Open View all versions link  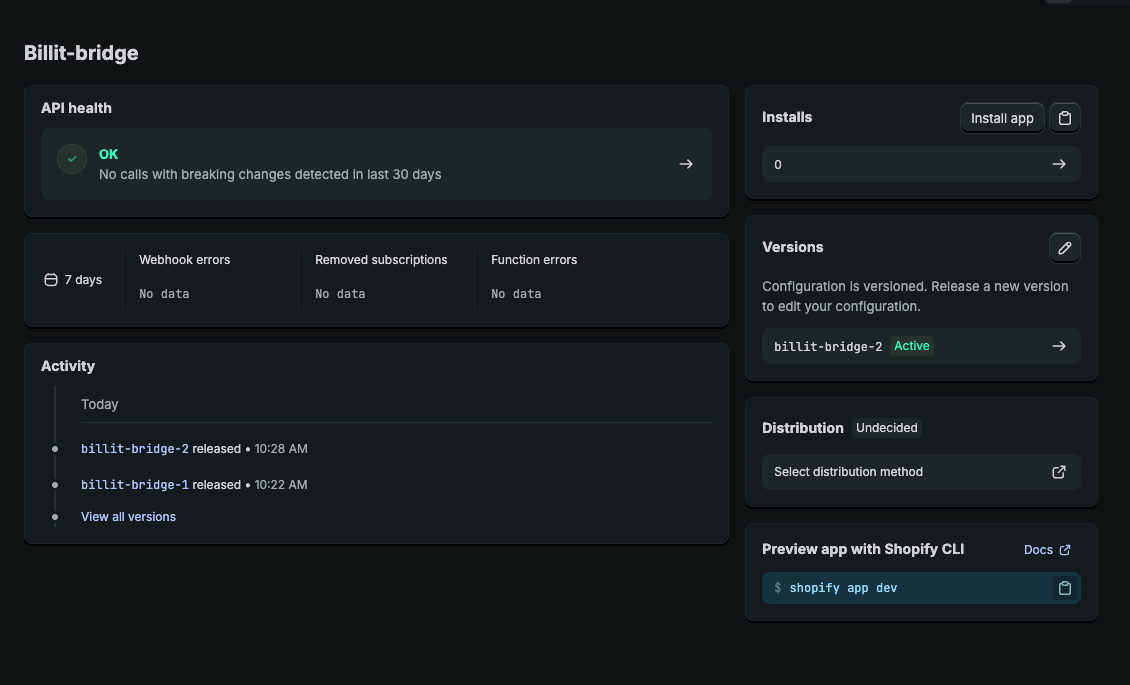(x=128, y=517)
